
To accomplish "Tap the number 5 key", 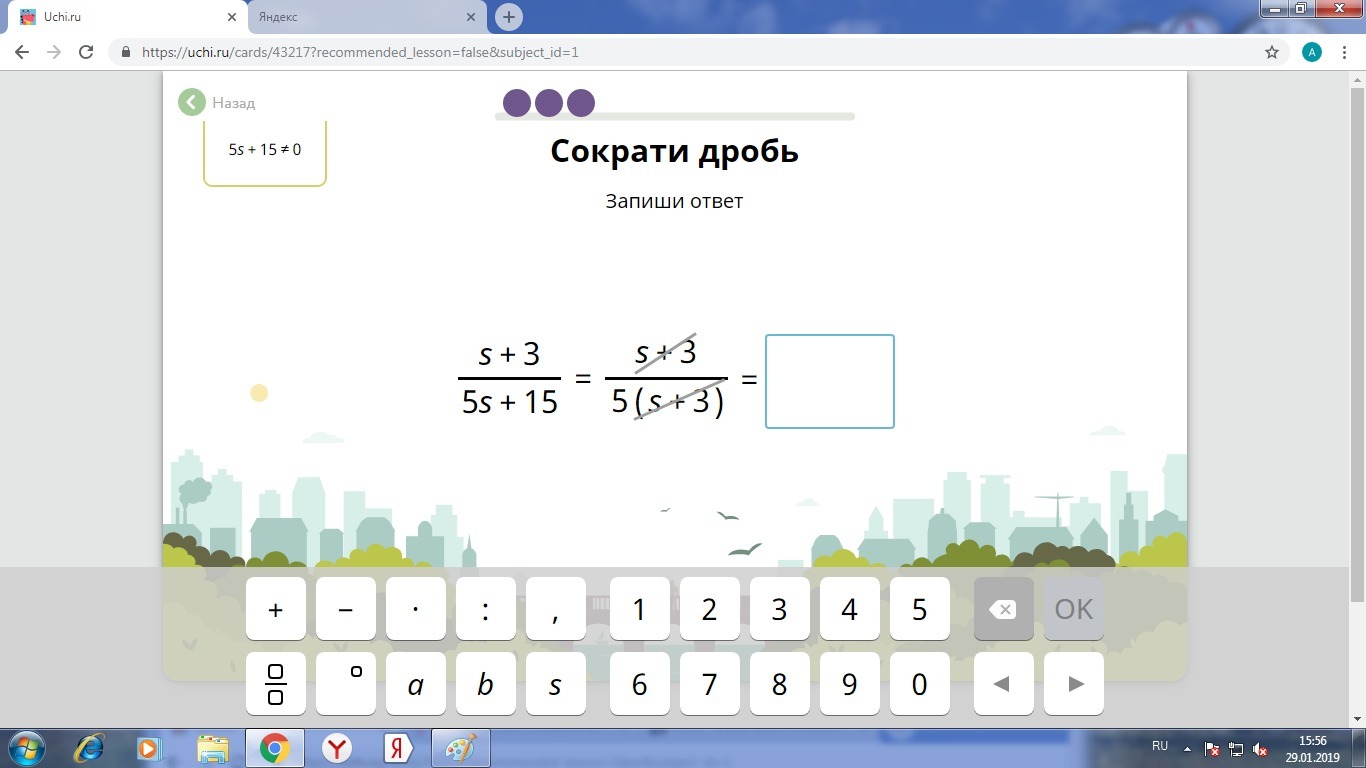I will pos(920,609).
